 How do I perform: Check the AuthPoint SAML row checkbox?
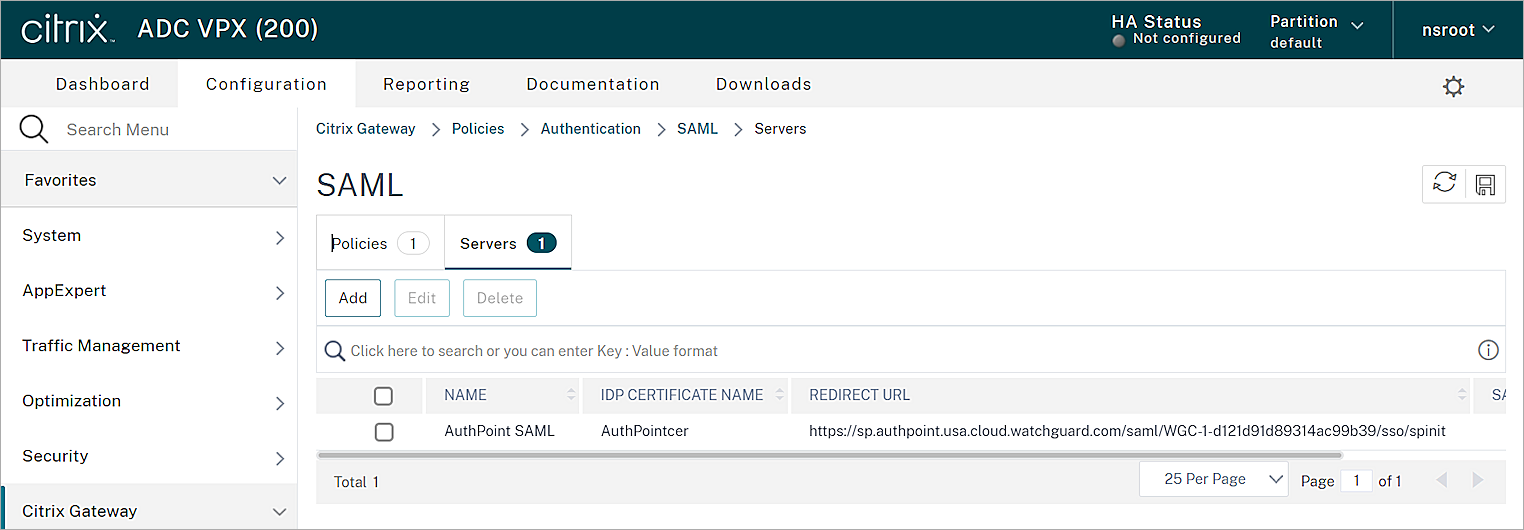tap(383, 432)
